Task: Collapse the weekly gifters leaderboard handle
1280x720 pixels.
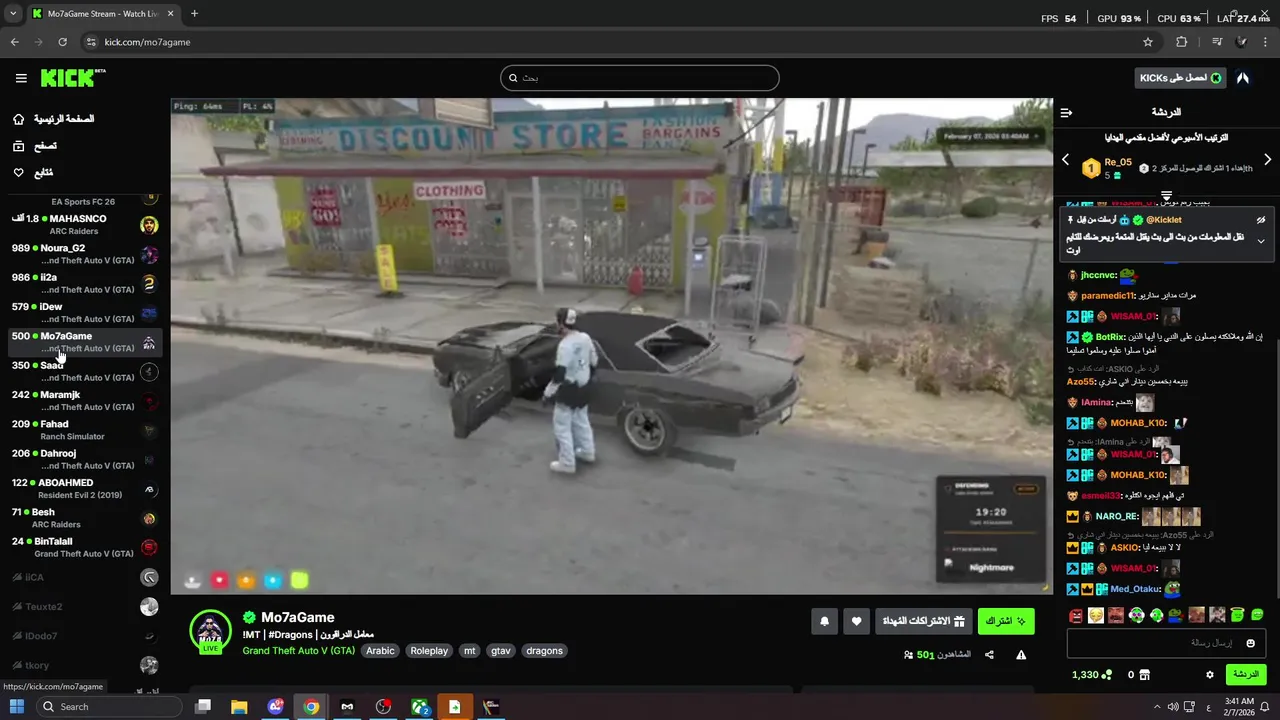Action: [1166, 196]
